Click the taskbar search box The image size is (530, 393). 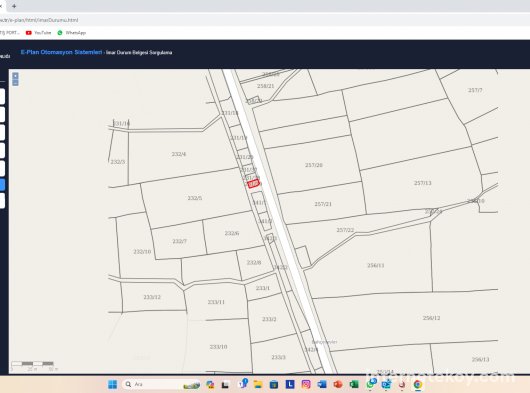[162, 384]
